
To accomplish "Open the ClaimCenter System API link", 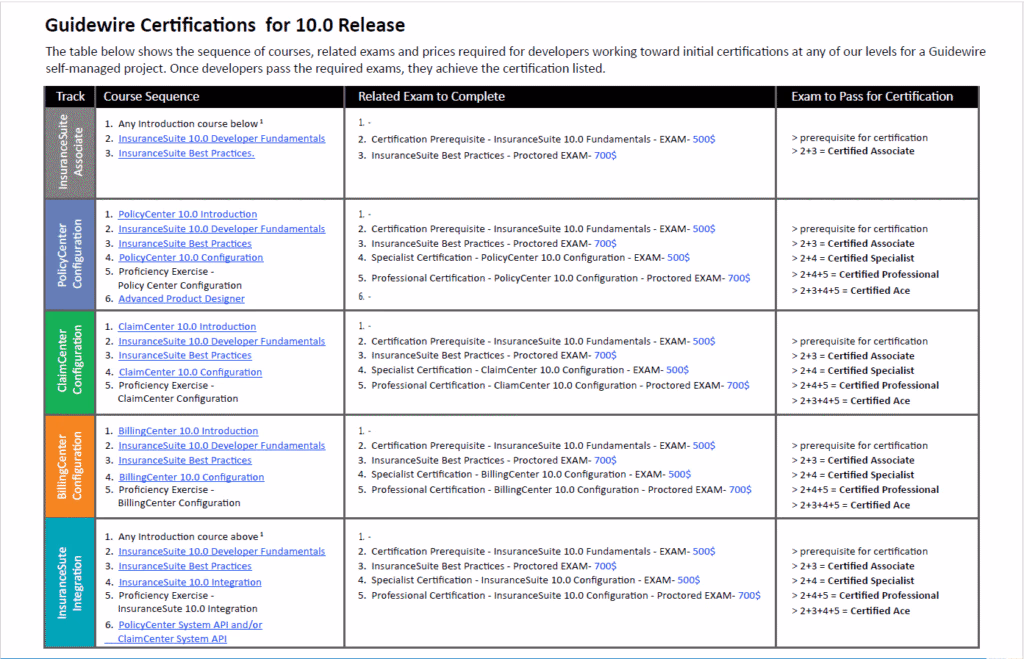I will pyautogui.click(x=172, y=639).
